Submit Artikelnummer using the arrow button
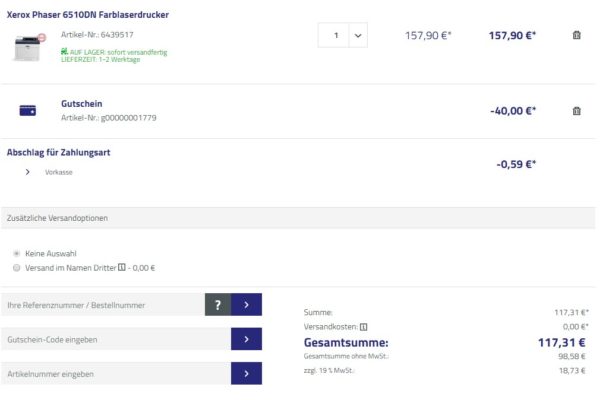The height and width of the screenshot is (400, 600). (246, 373)
